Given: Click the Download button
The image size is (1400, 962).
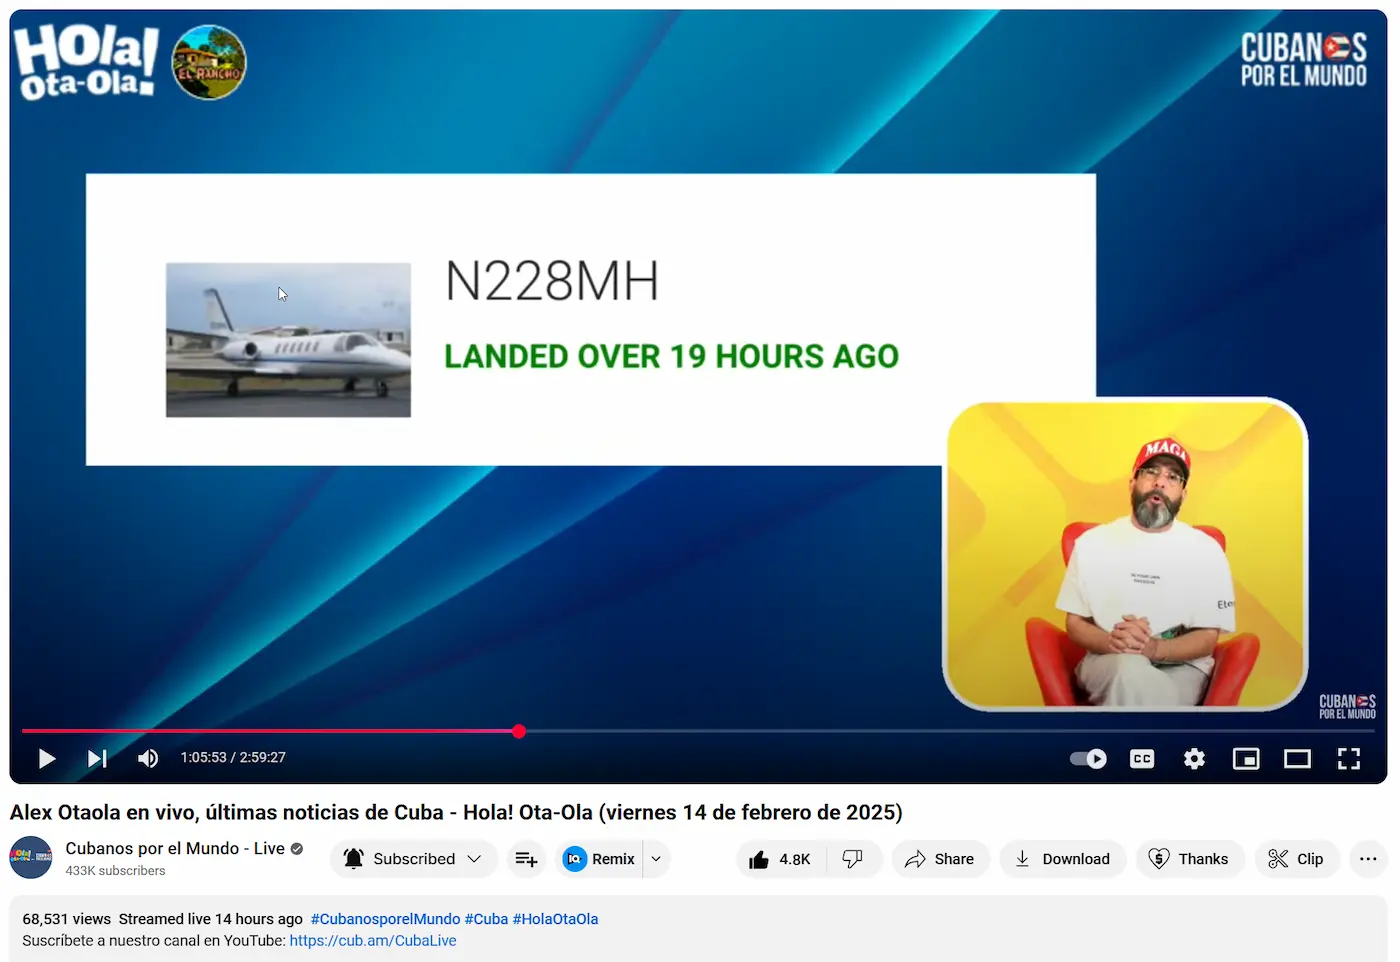Looking at the screenshot, I should tap(1062, 859).
